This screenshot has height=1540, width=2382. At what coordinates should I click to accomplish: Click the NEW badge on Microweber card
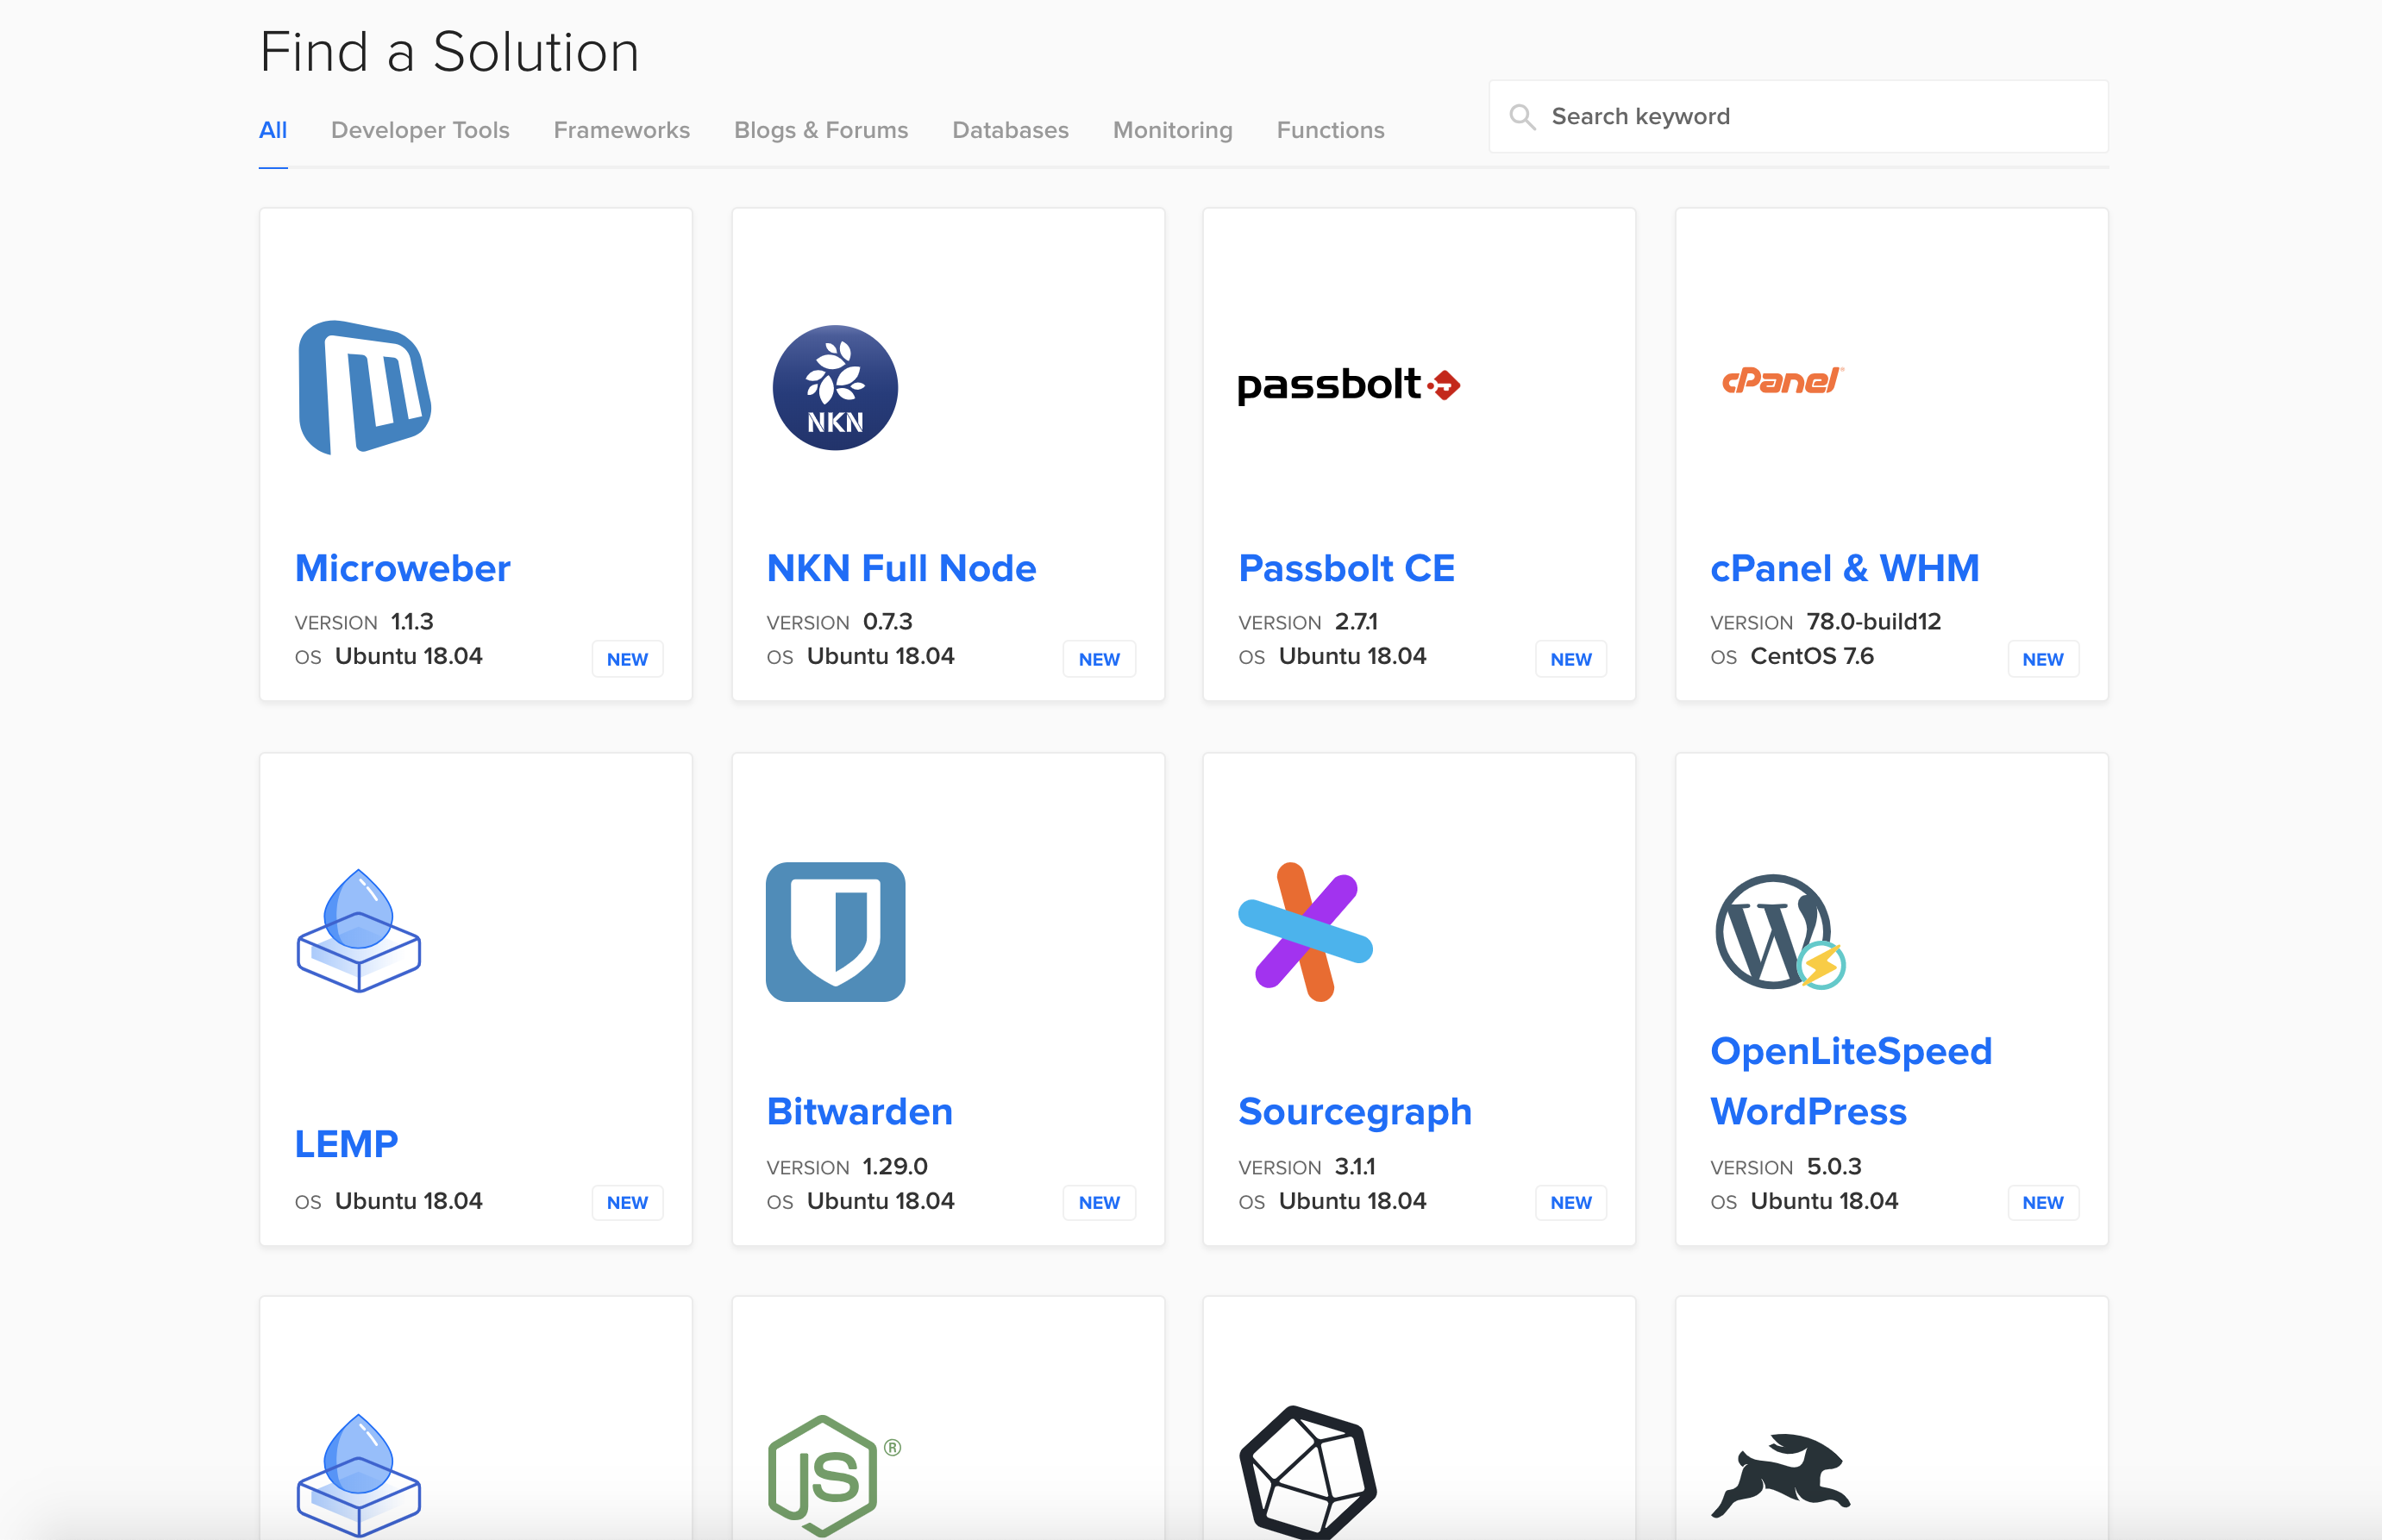pyautogui.click(x=627, y=658)
